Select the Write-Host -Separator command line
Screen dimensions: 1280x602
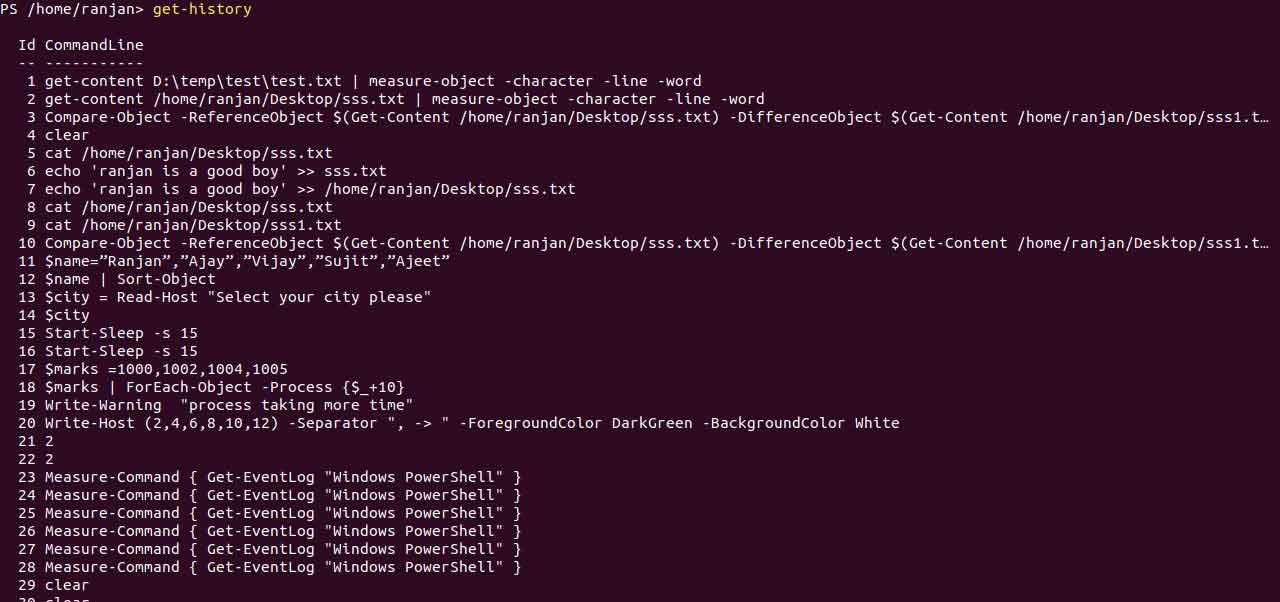[472, 423]
